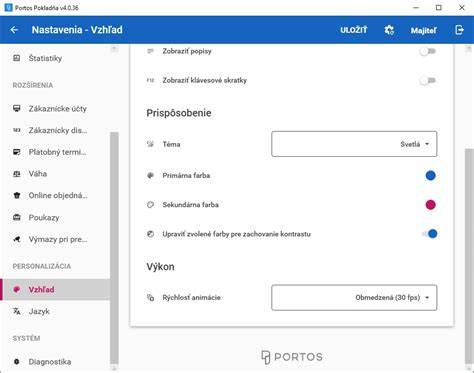Switch to the Jazyk settings page

click(x=55, y=311)
